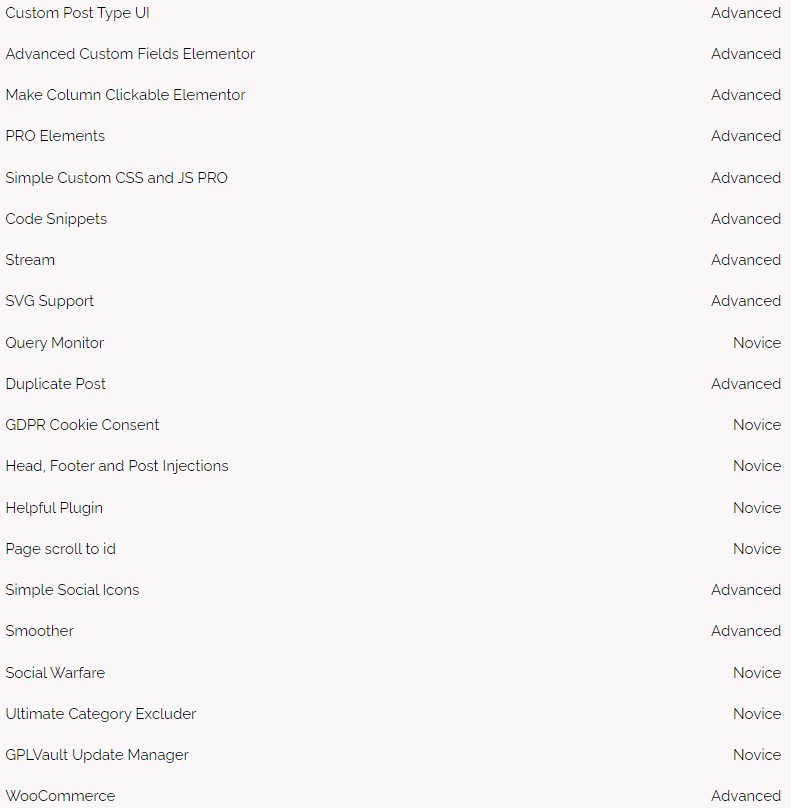This screenshot has height=808, width=791.
Task: Click the Custom Post Type UI entry
Action: [x=78, y=13]
